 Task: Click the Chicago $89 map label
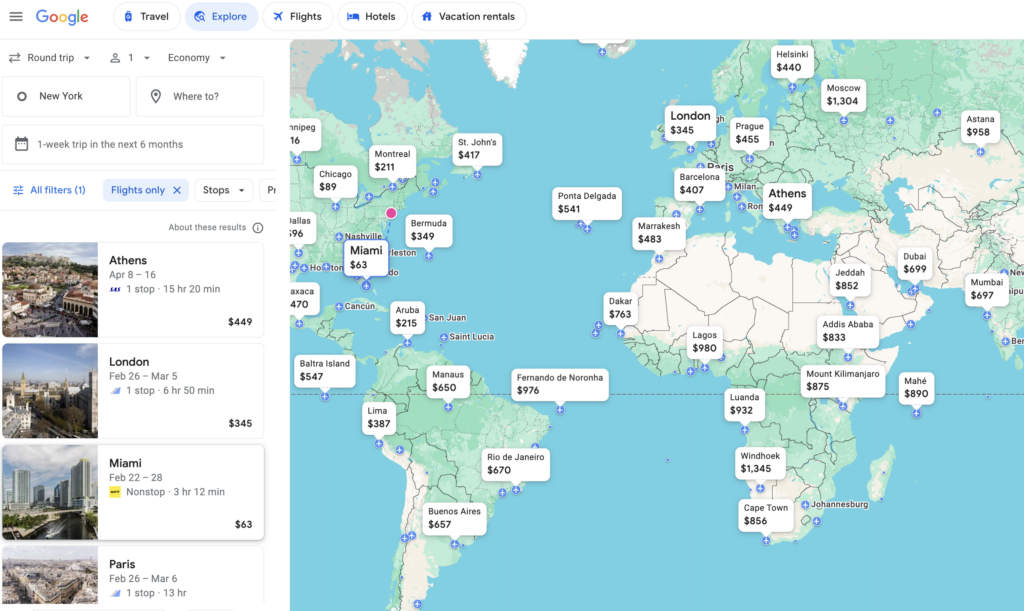tap(335, 181)
